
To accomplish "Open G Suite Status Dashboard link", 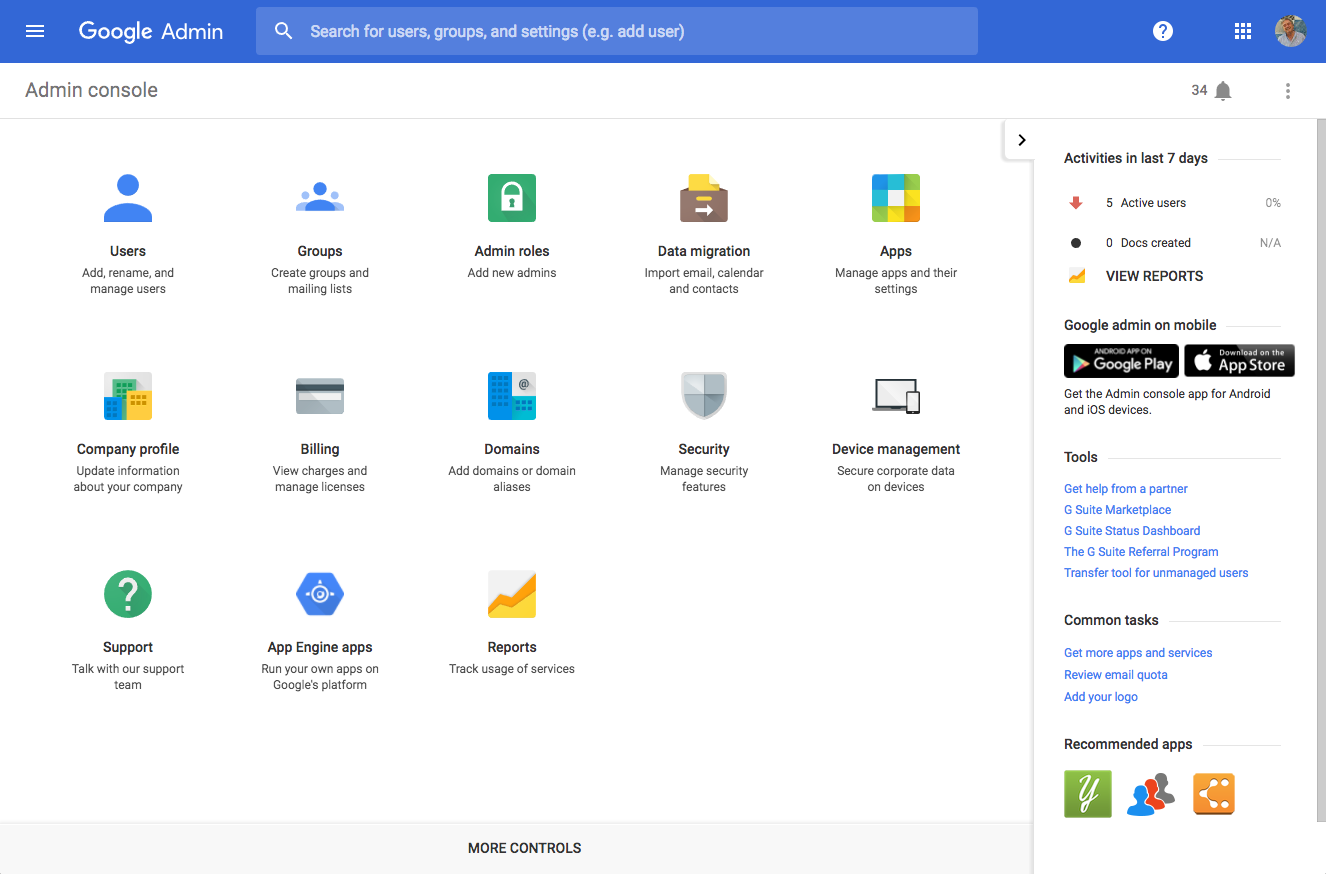I will pyautogui.click(x=1132, y=531).
